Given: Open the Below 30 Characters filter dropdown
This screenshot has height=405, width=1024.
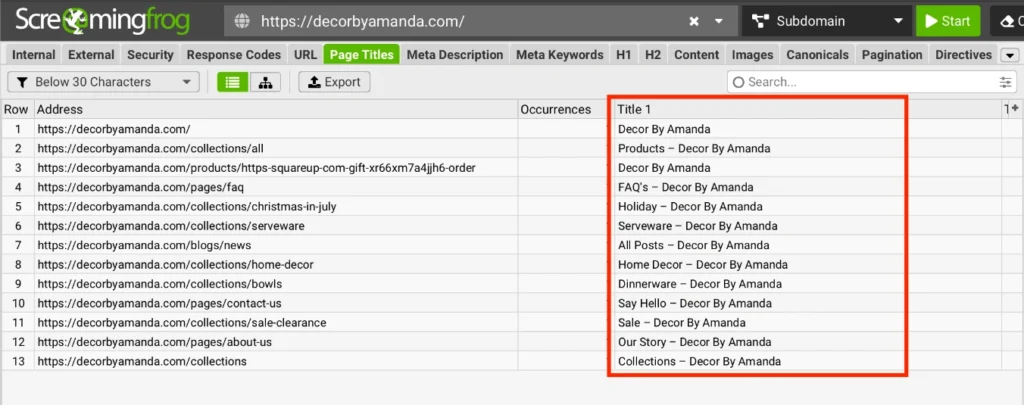Looking at the screenshot, I should [103, 82].
